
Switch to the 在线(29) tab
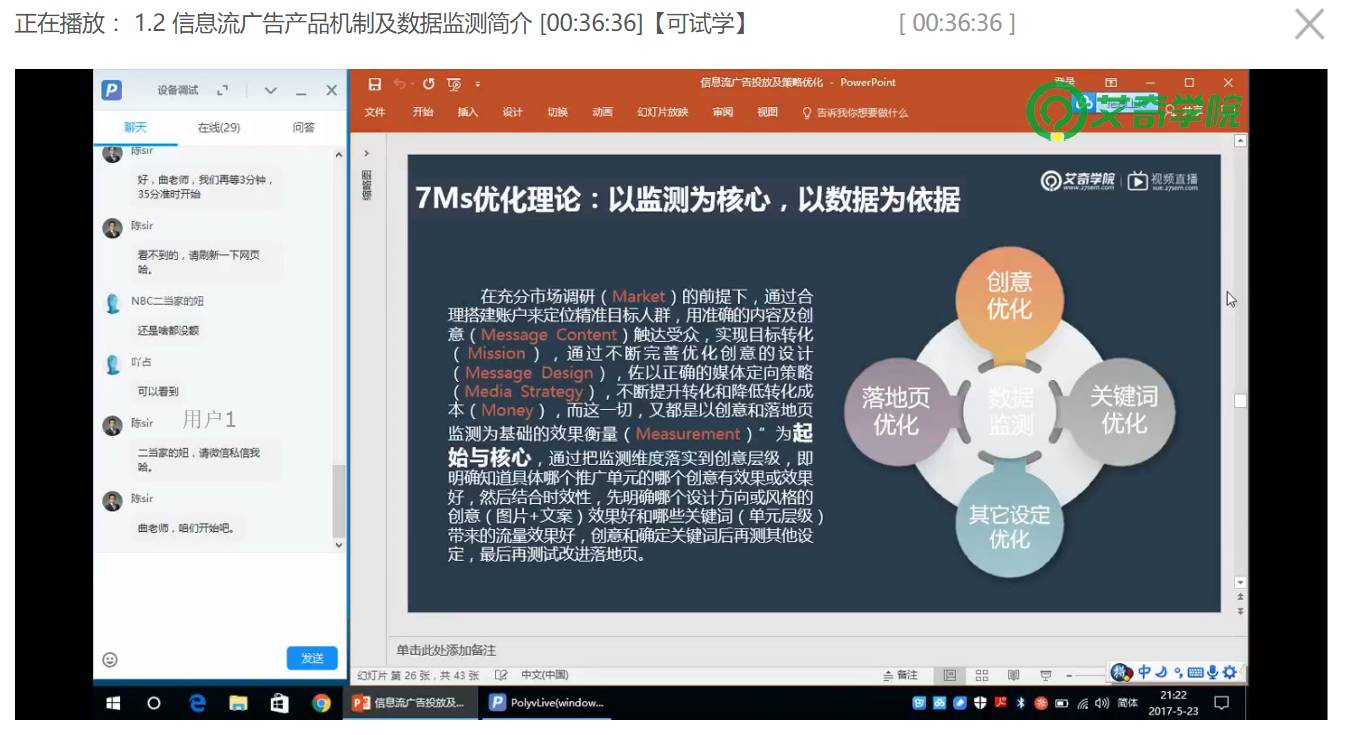(219, 127)
